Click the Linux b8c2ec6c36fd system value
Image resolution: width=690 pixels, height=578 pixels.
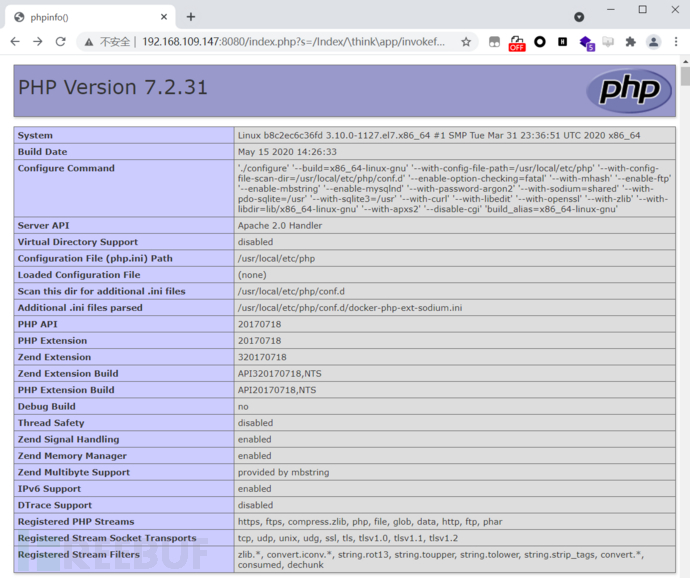[x=439, y=136]
